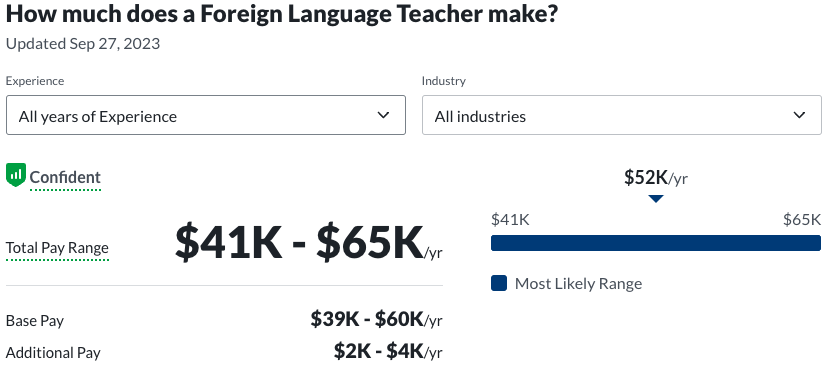The width and height of the screenshot is (829, 379).
Task: Click the $39K - $60K base pay value
Action: 376,319
